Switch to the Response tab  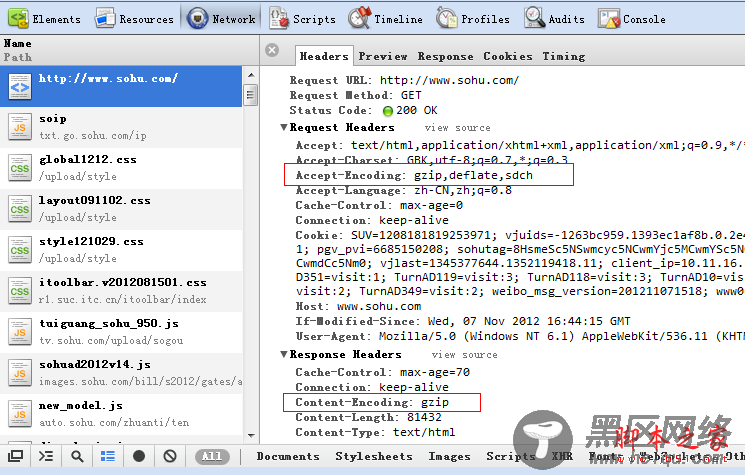[445, 56]
